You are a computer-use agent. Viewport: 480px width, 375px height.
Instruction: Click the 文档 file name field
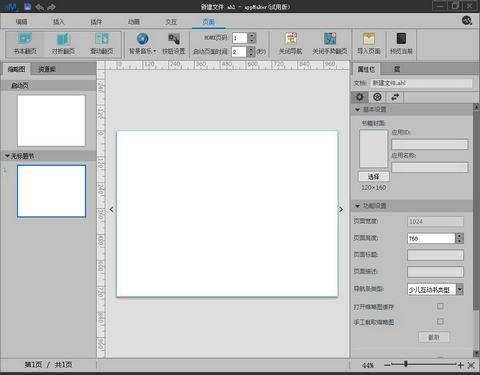(x=421, y=83)
